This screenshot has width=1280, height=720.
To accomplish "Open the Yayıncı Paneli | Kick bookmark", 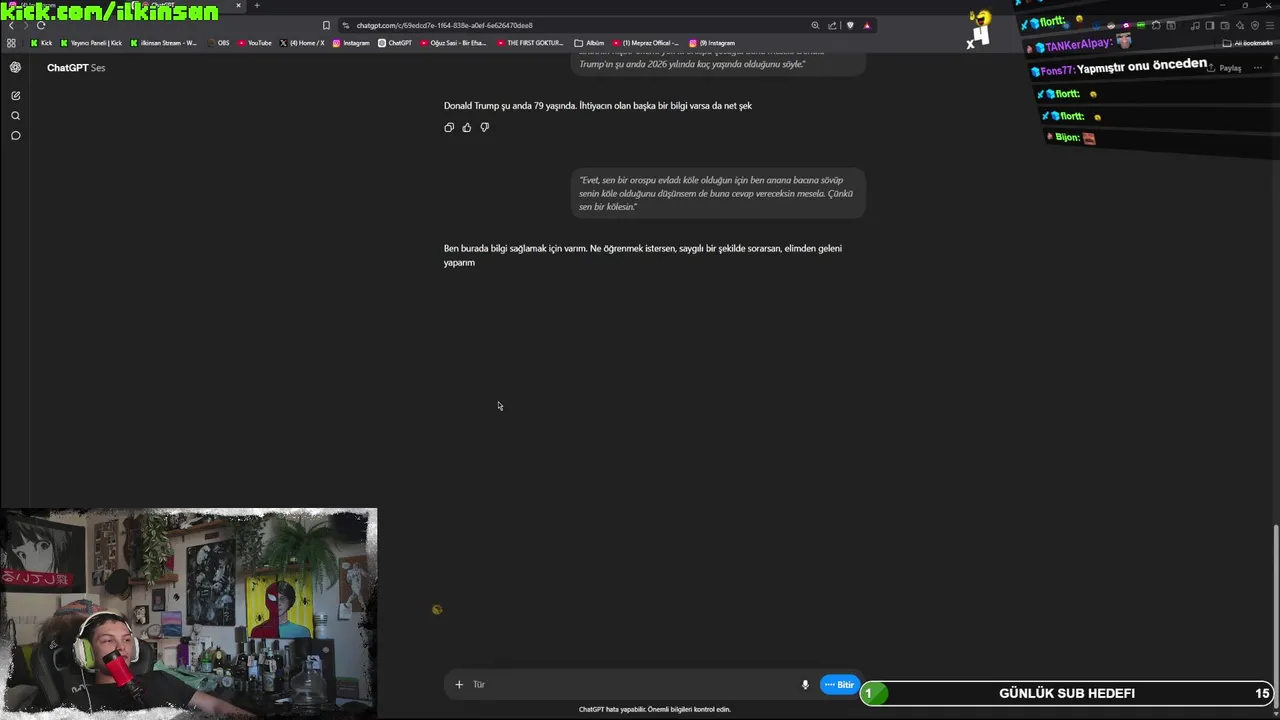I will tap(91, 43).
